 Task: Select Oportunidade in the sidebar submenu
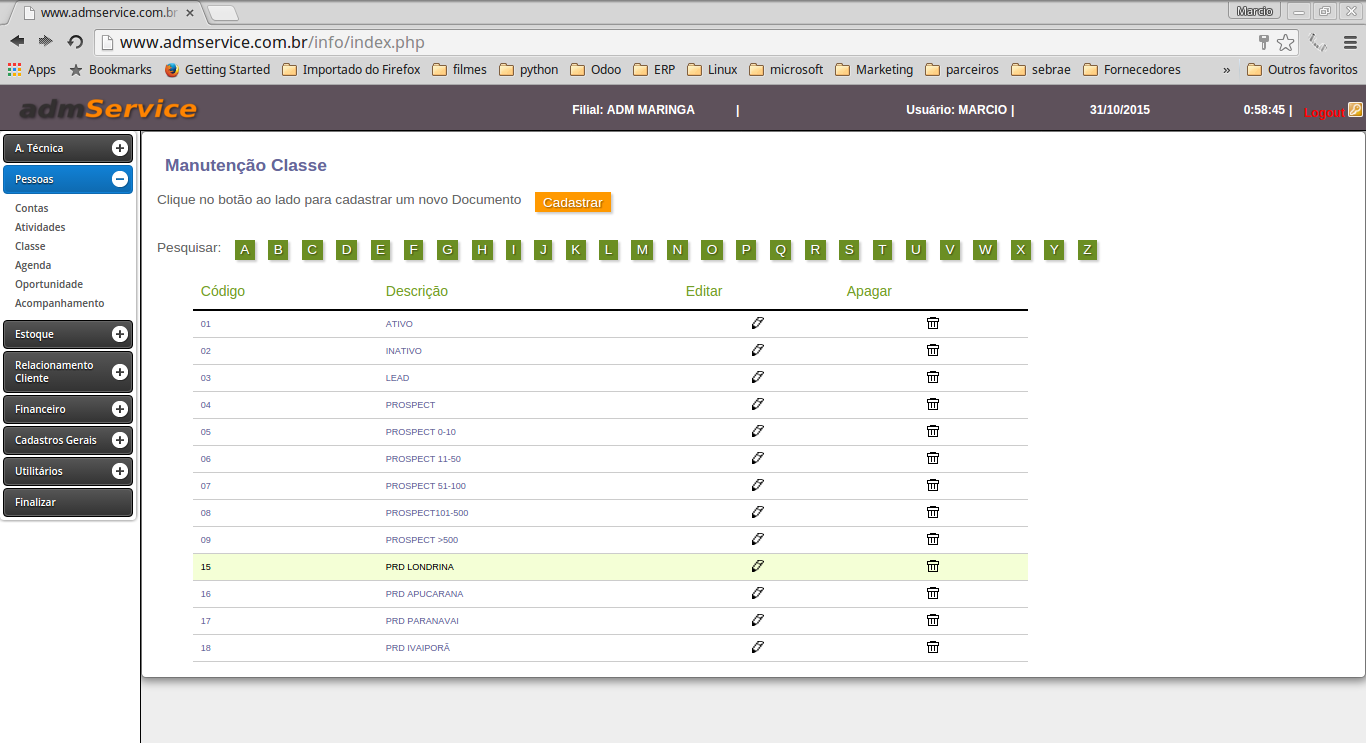[x=49, y=284]
